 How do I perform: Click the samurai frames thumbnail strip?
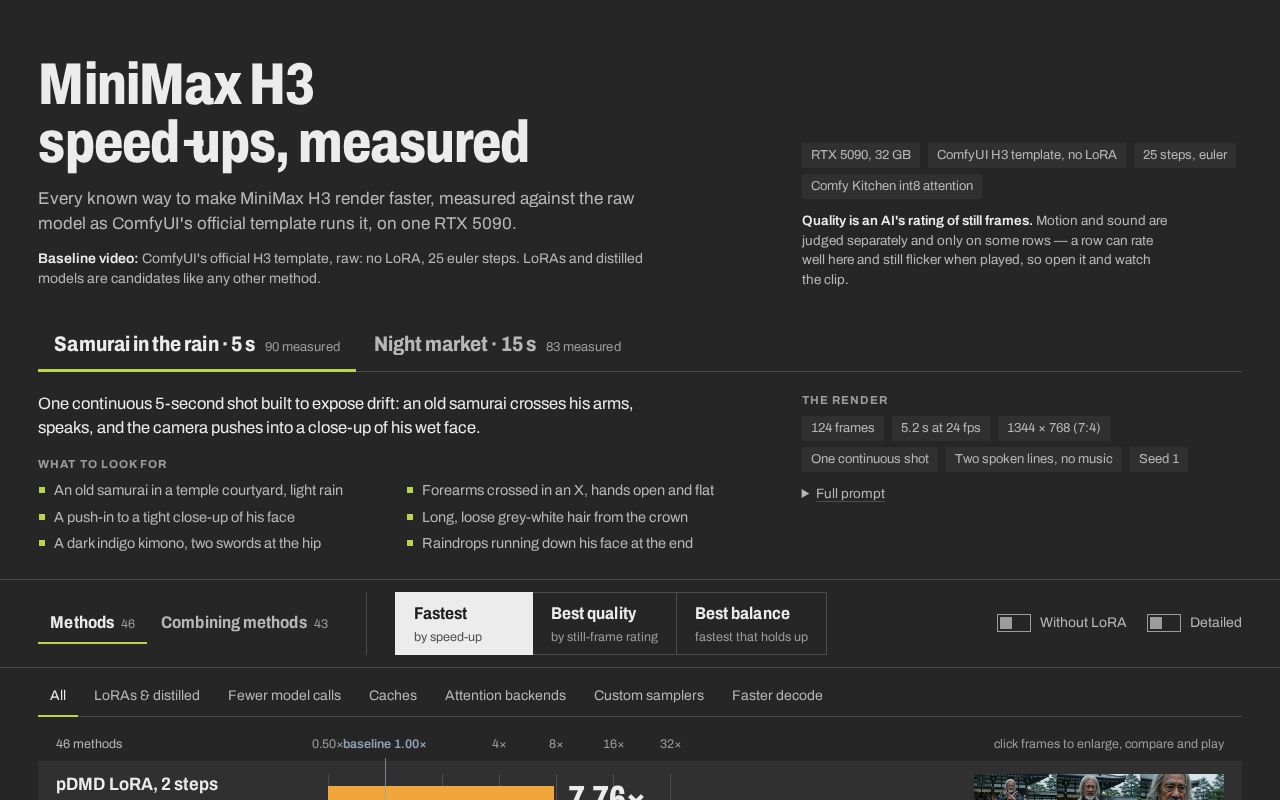coord(1098,787)
